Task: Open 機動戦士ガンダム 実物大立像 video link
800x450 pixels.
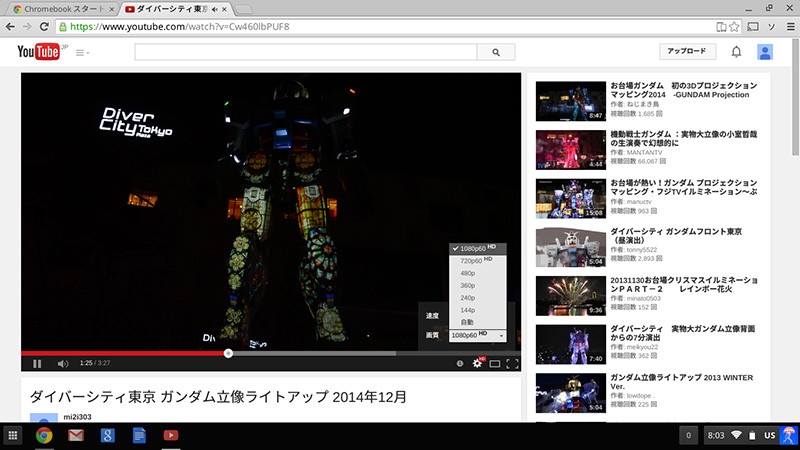Action: (x=684, y=139)
